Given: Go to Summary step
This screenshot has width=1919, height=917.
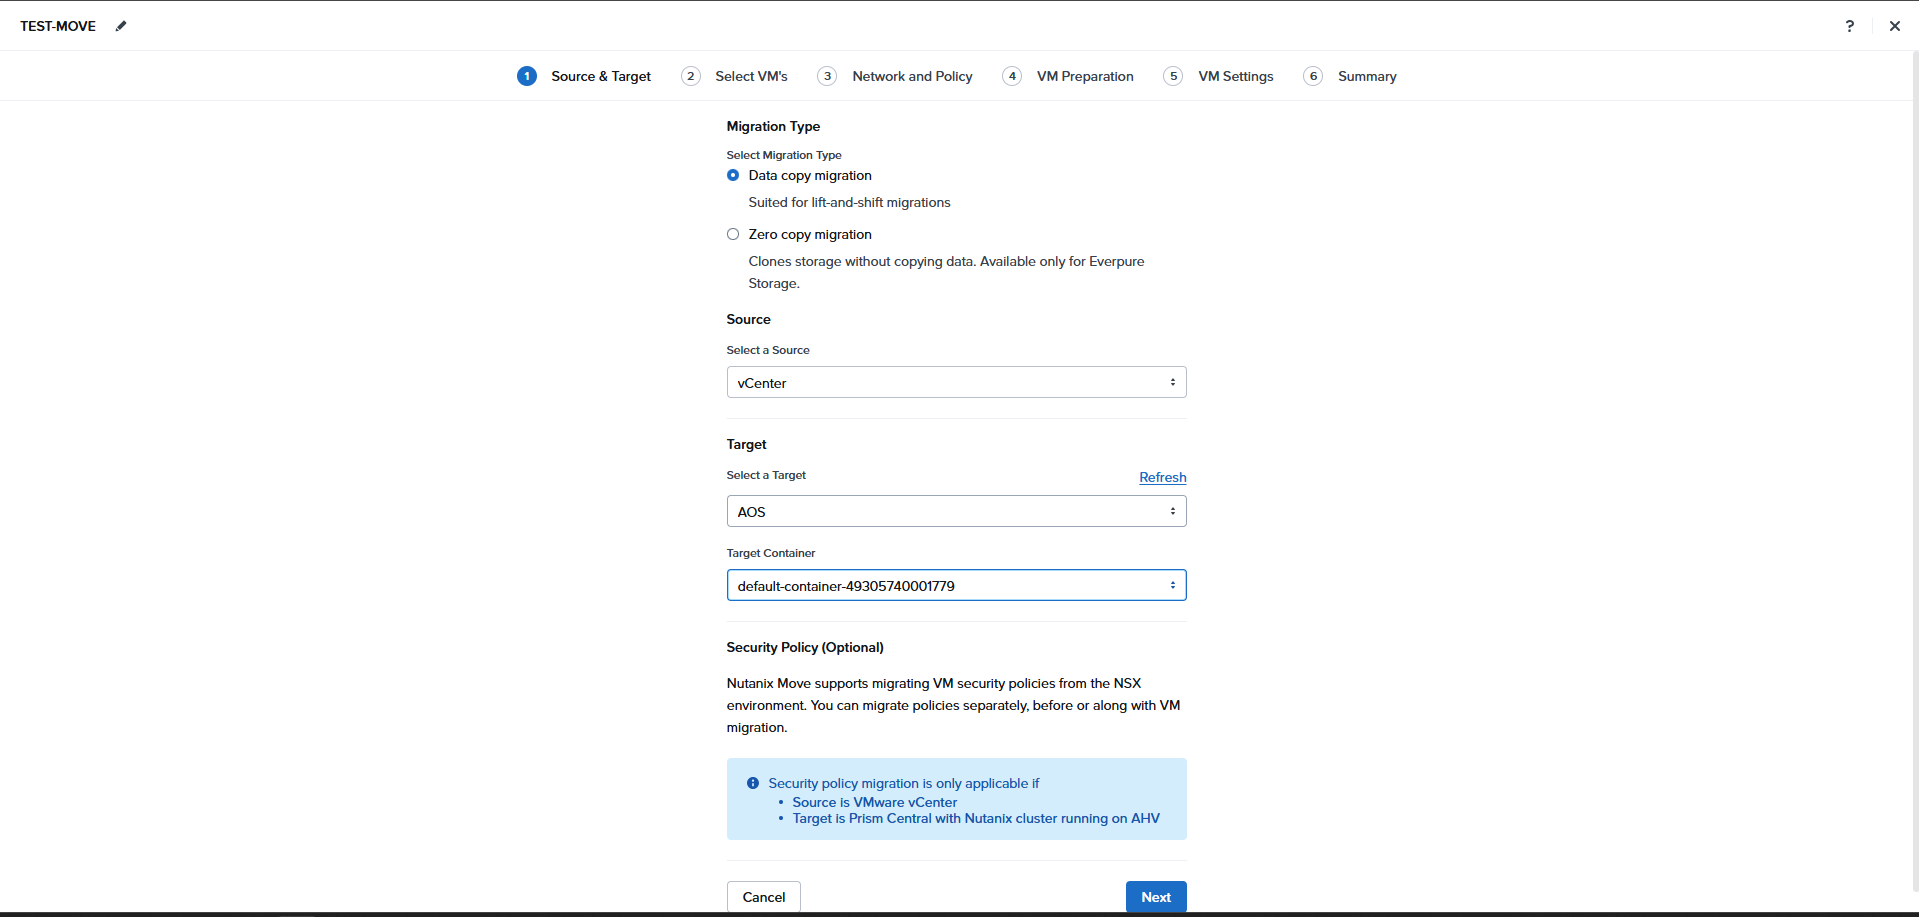Looking at the screenshot, I should click(x=1350, y=76).
